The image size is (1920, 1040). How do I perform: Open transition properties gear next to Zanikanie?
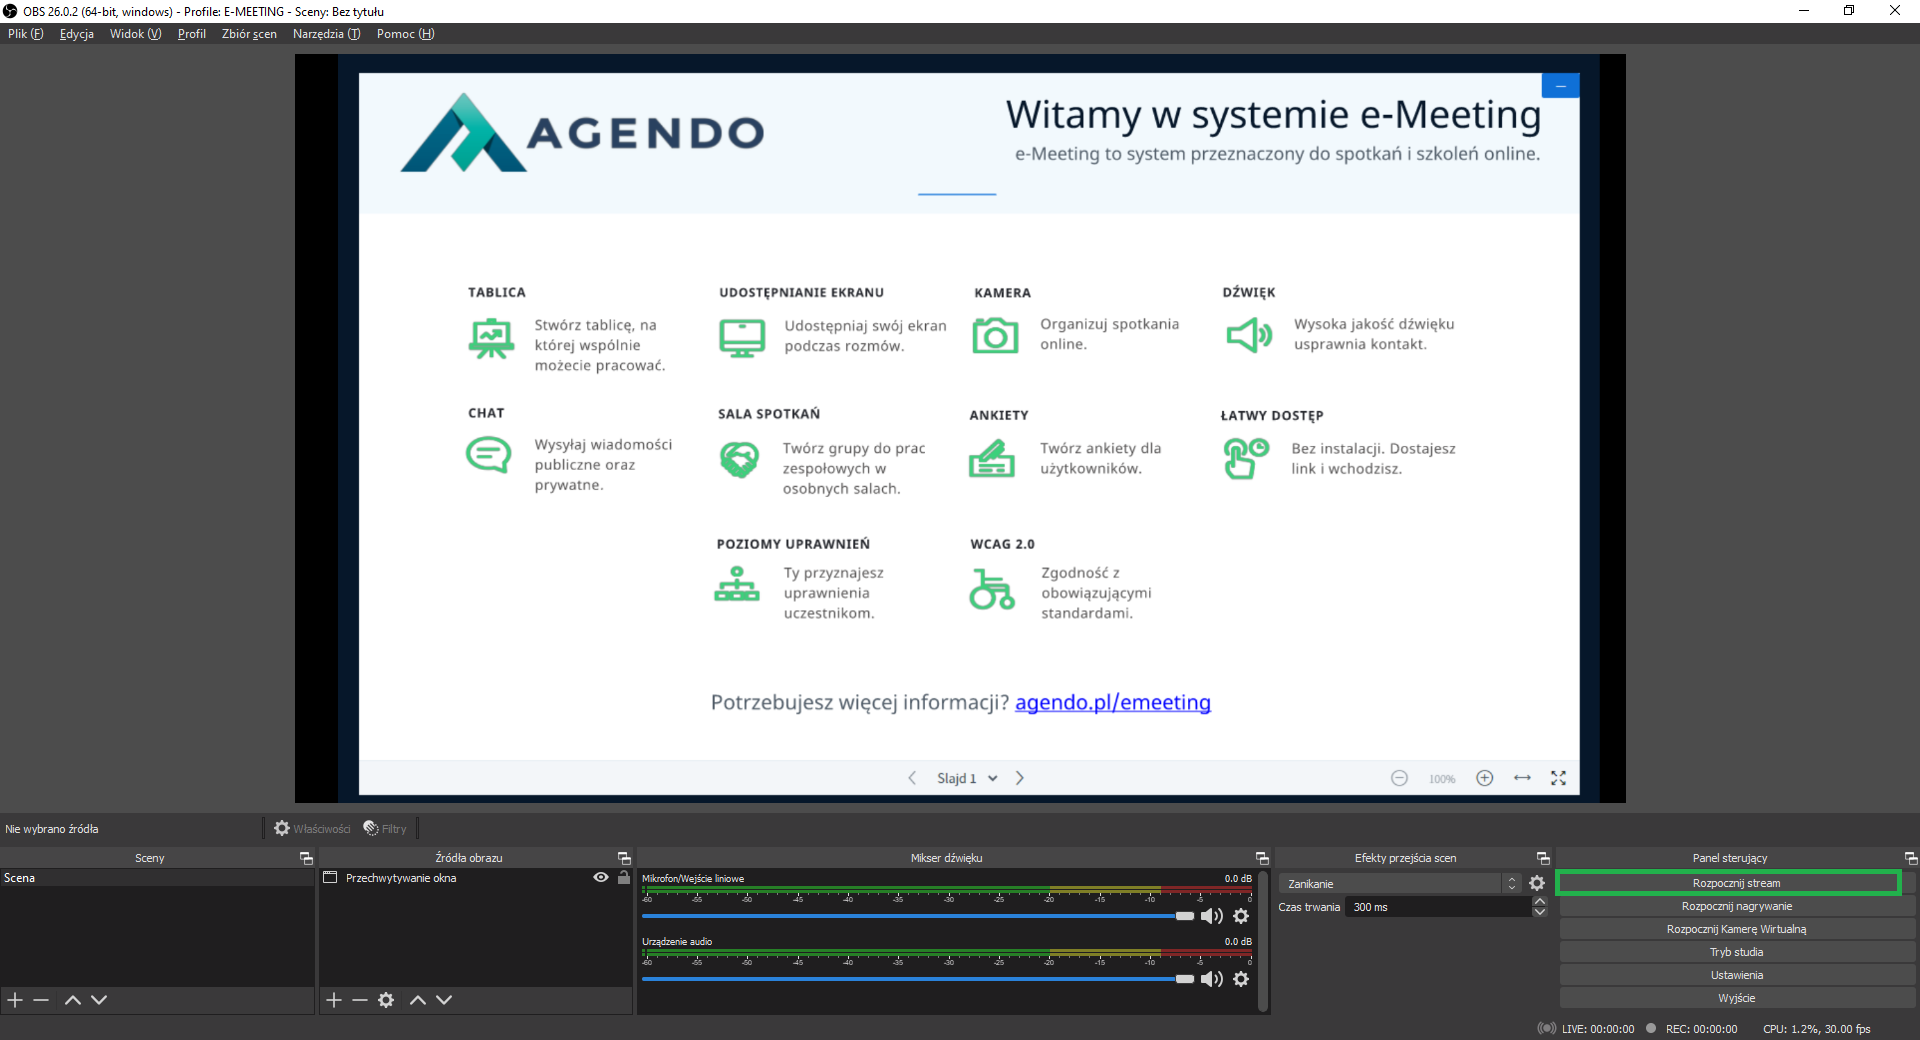1537,883
